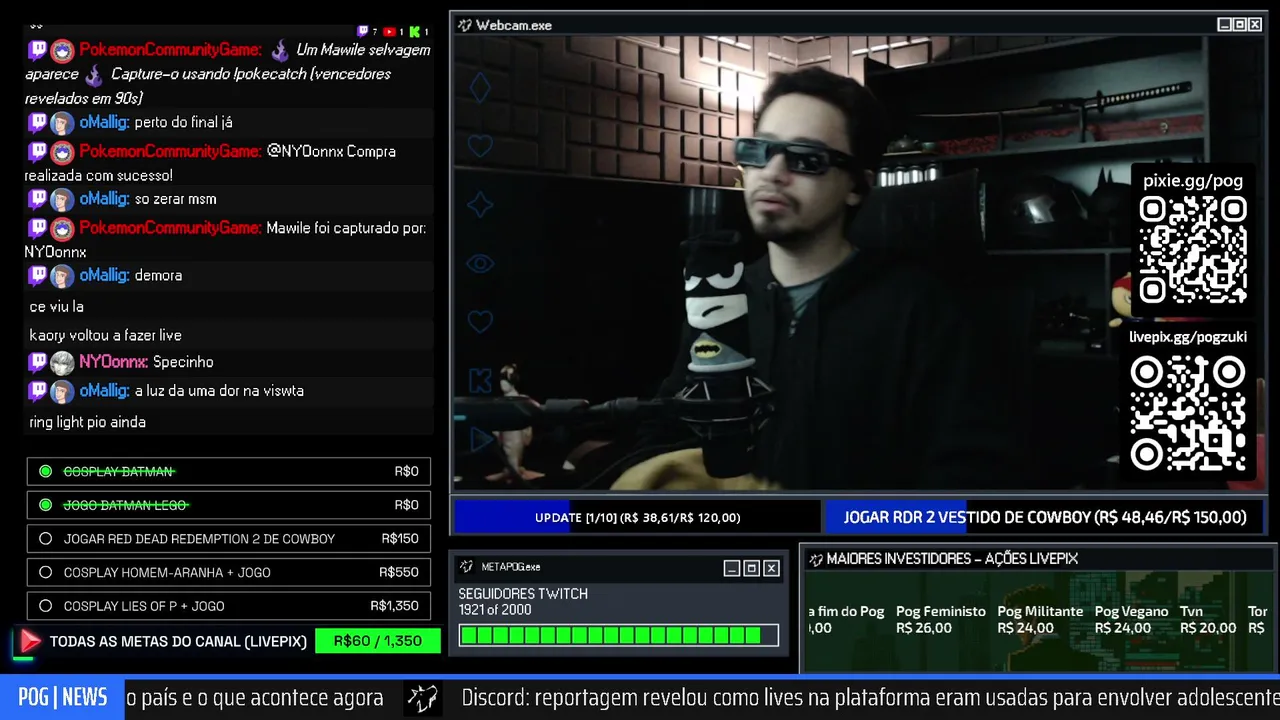Click the first flame emote before 'Um Mawile selvagem'
This screenshot has width=1280, height=720.
(x=280, y=50)
